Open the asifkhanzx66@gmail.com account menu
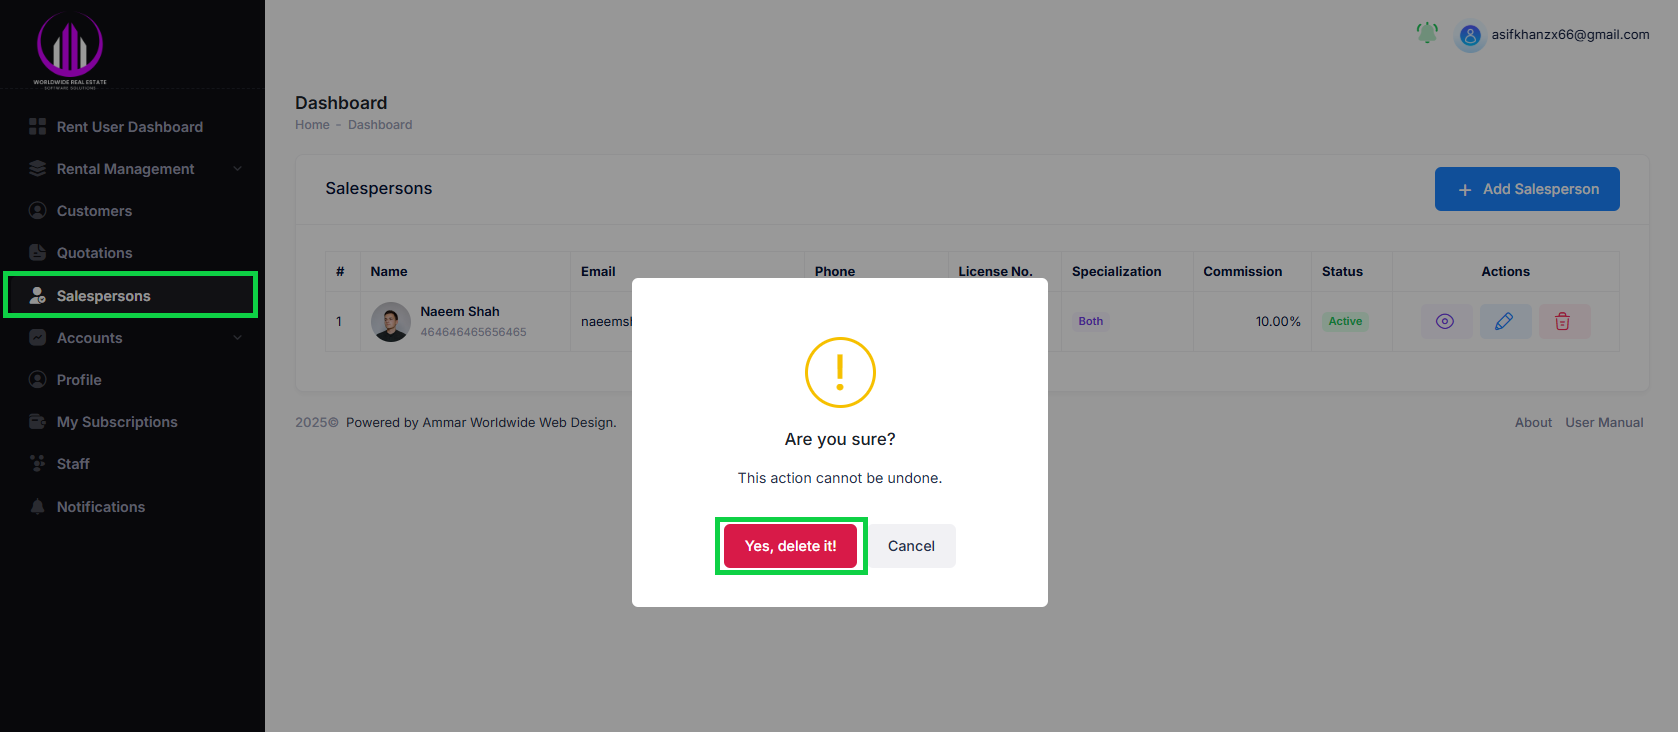 click(x=1570, y=35)
